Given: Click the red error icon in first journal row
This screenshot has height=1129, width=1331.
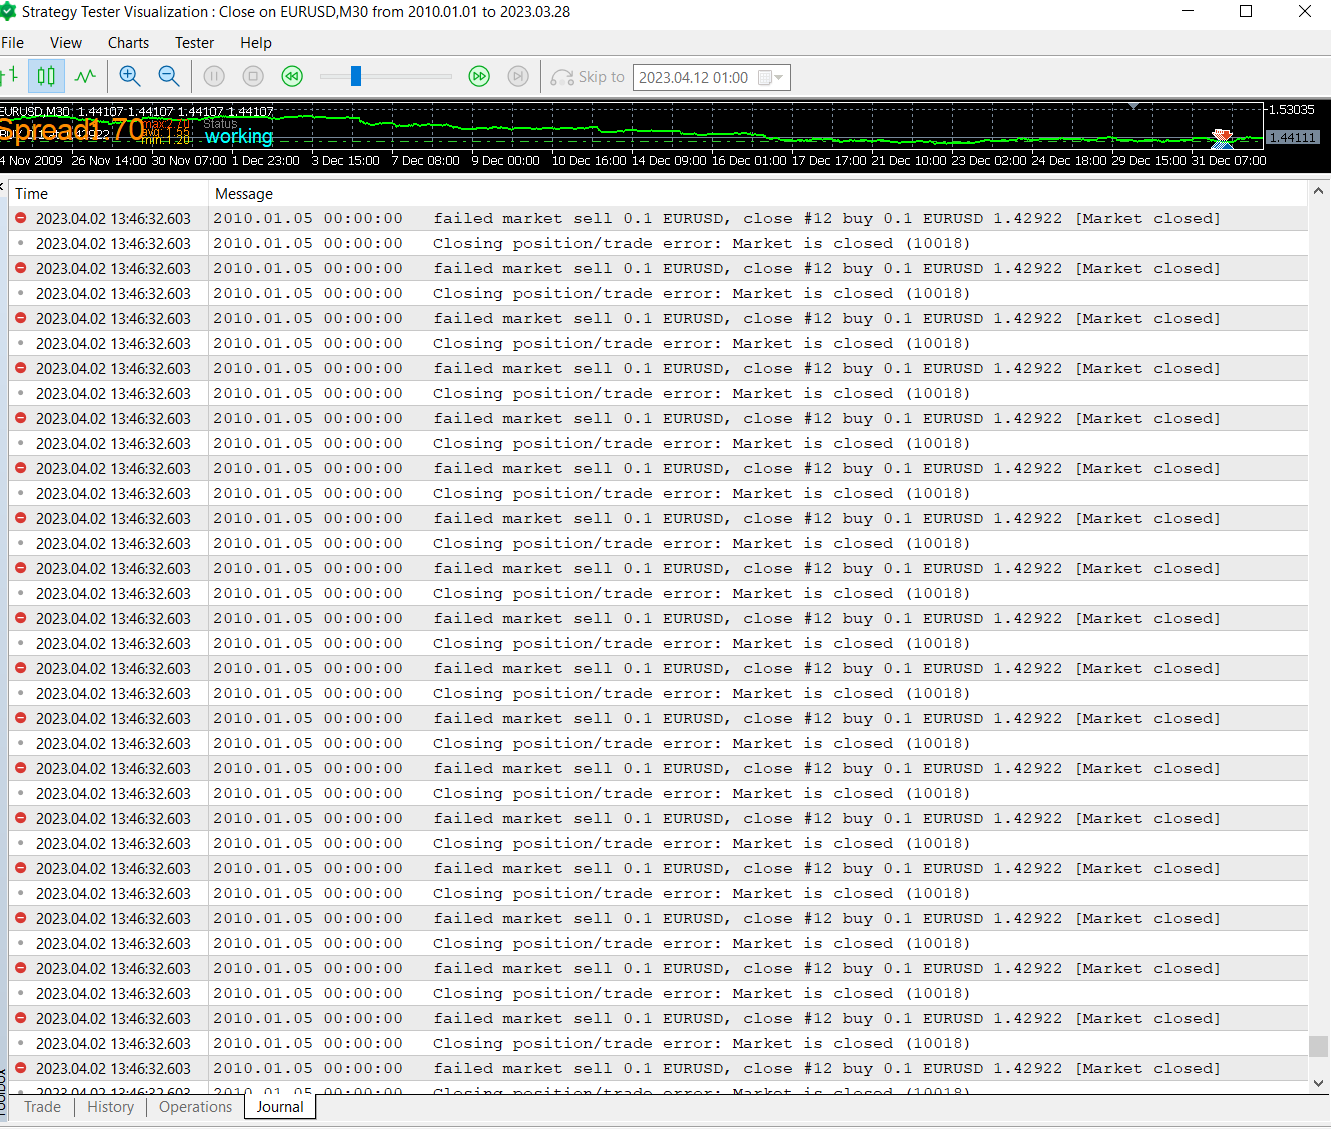Looking at the screenshot, I should point(20,218).
